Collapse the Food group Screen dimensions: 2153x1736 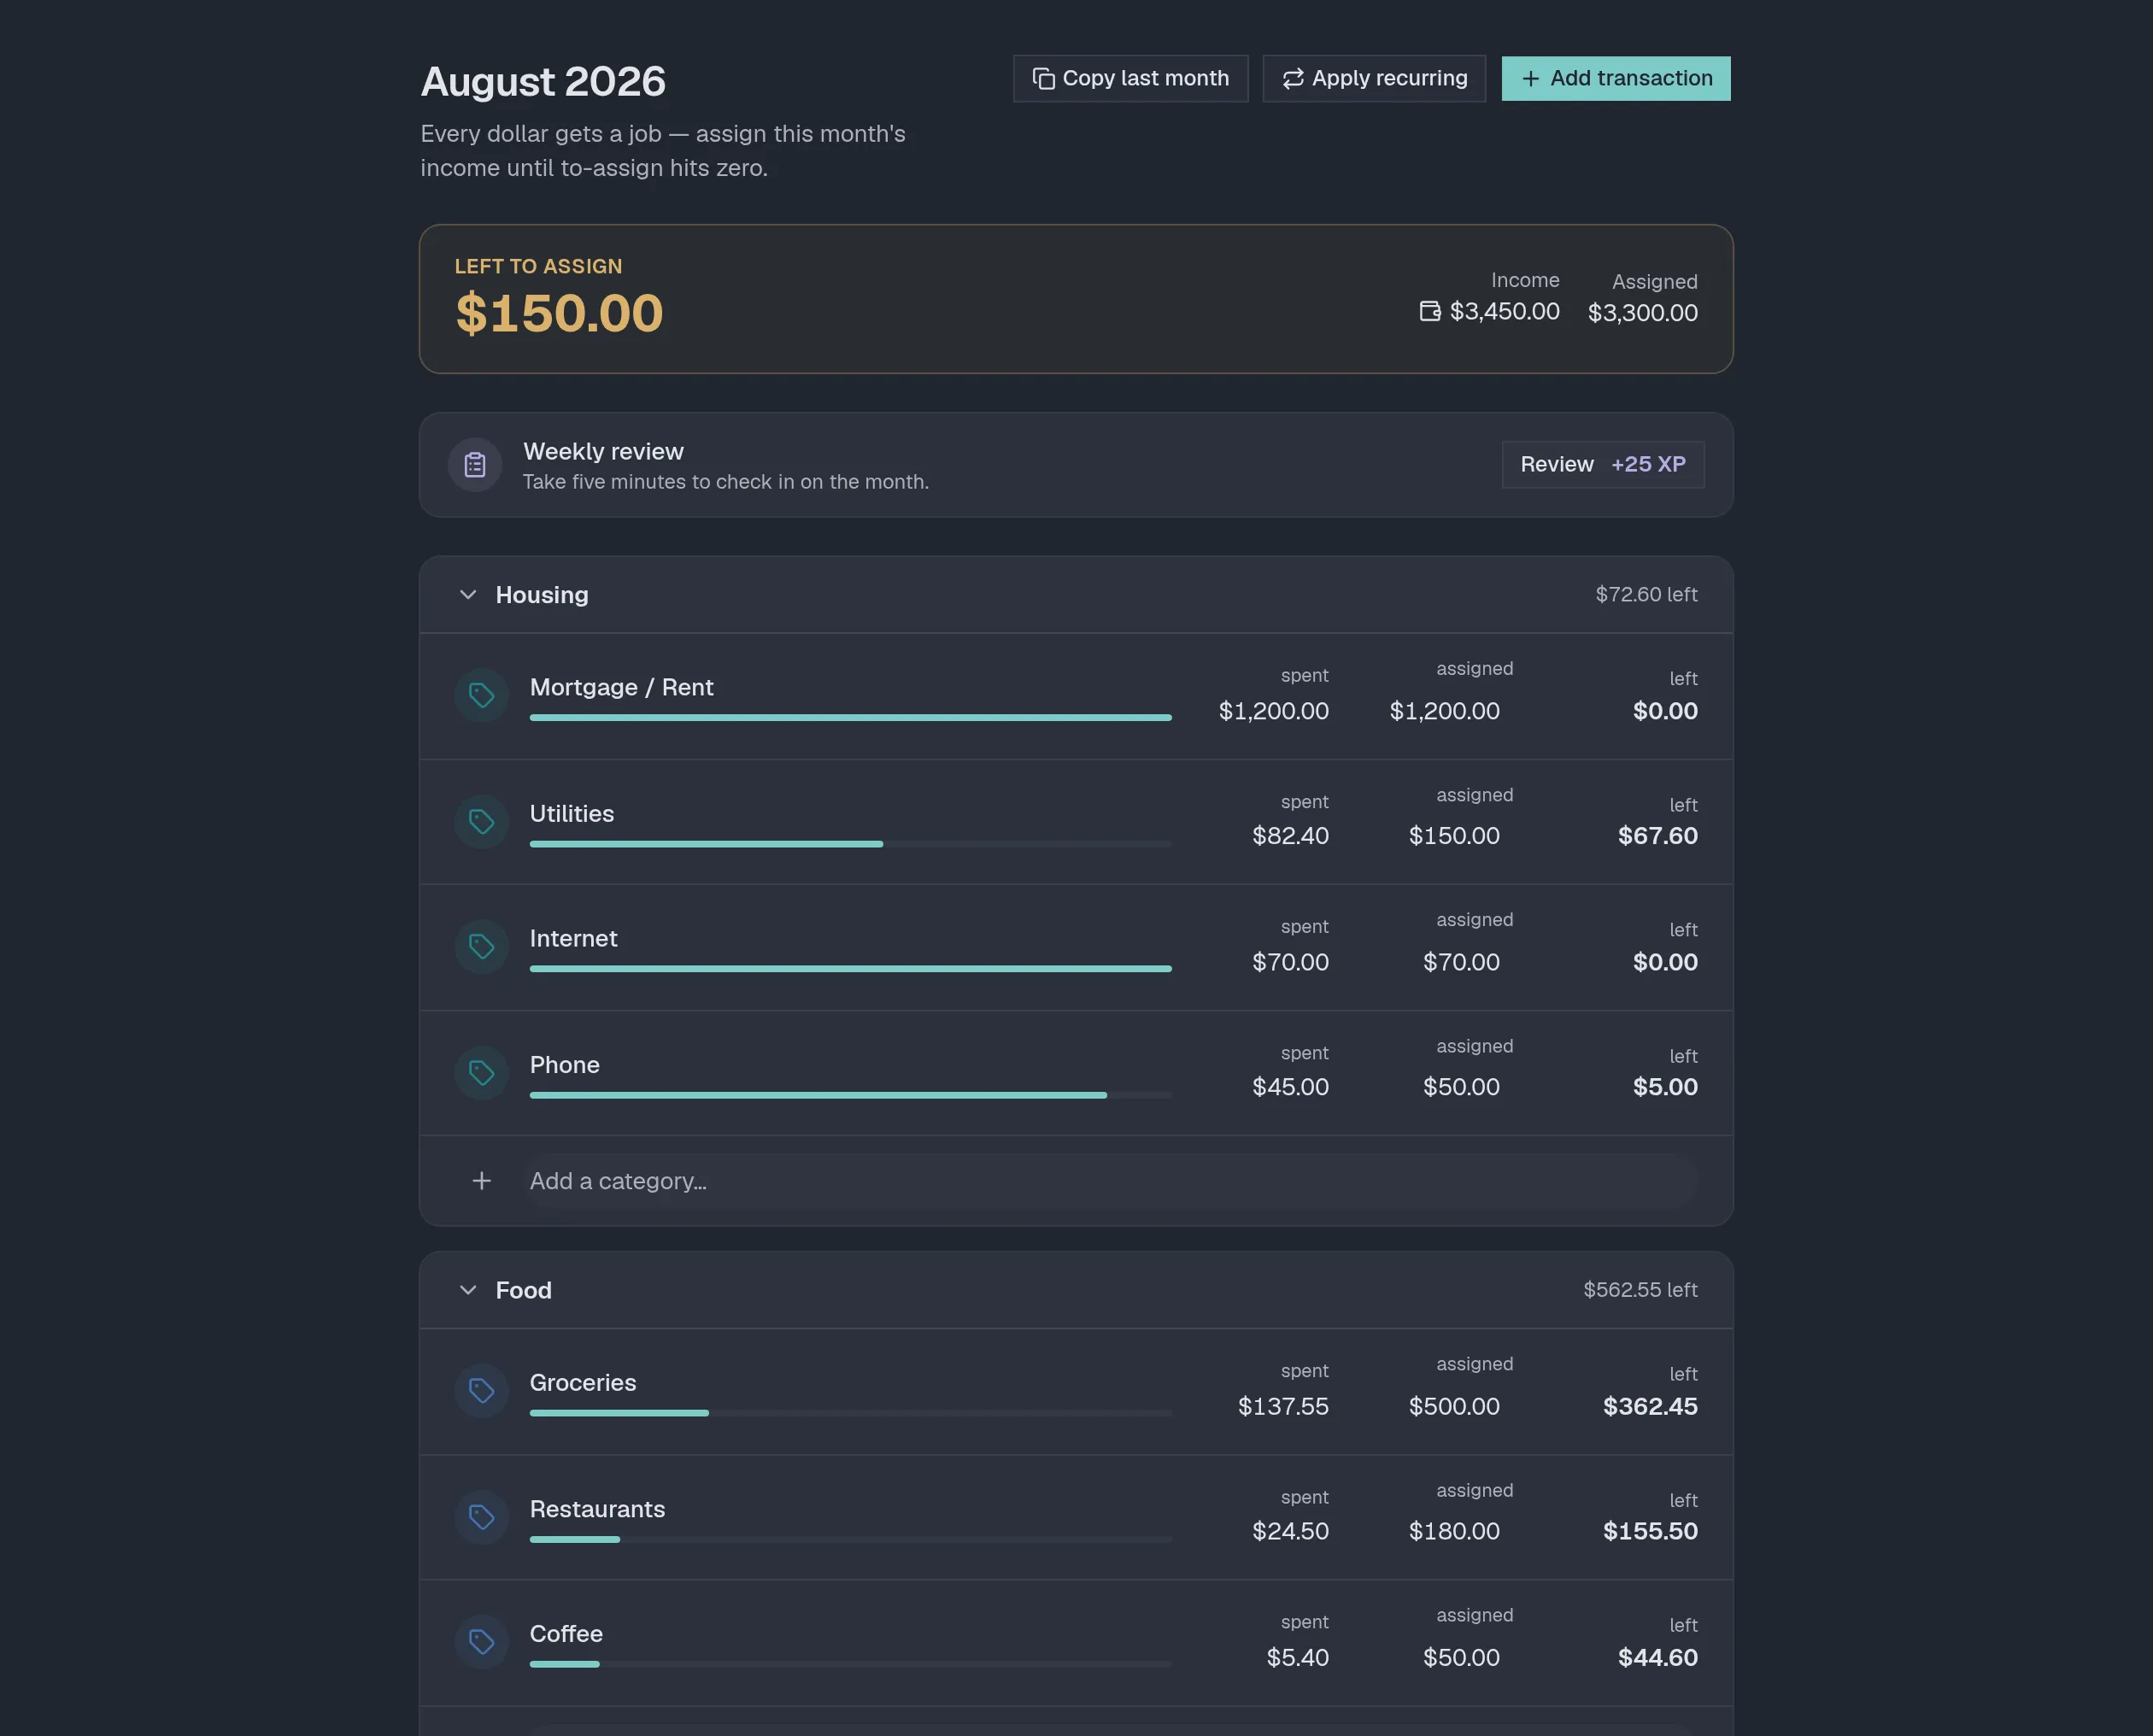467,1290
